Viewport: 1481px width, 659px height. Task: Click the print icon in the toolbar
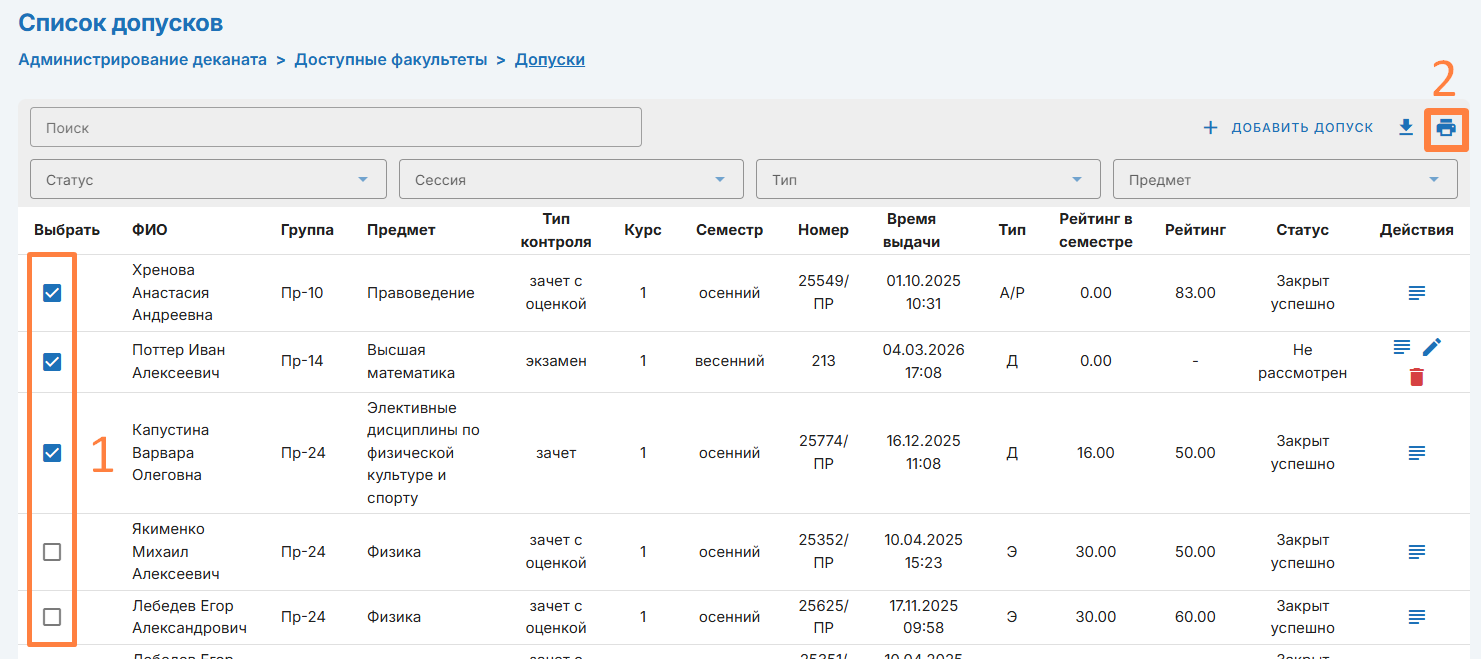[1446, 128]
